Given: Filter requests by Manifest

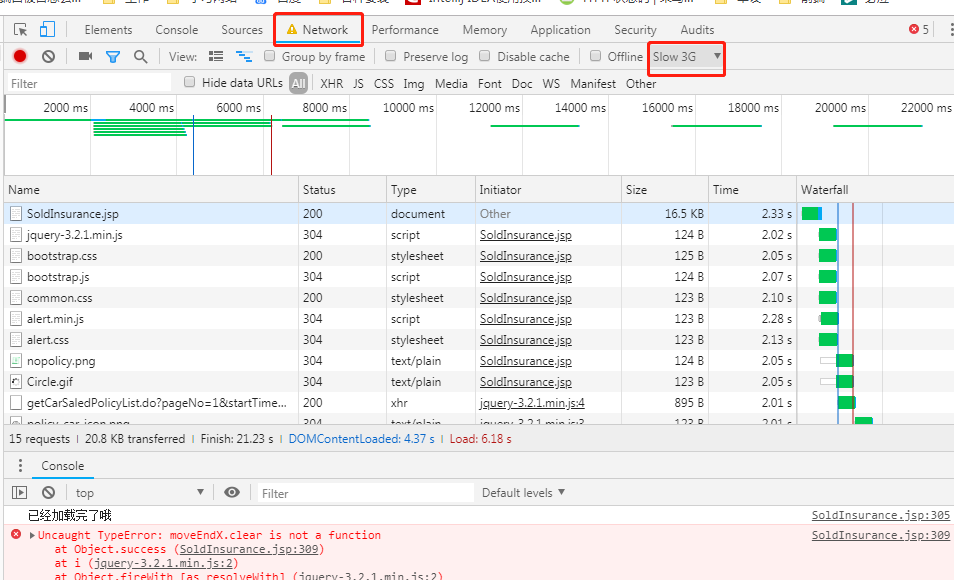Looking at the screenshot, I should (x=593, y=83).
